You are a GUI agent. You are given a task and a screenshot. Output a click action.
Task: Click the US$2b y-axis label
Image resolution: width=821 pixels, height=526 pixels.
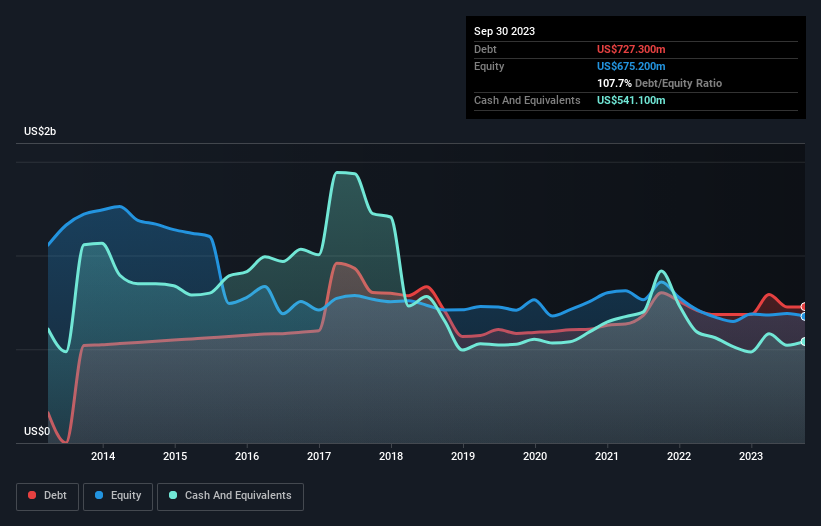pyautogui.click(x=40, y=131)
